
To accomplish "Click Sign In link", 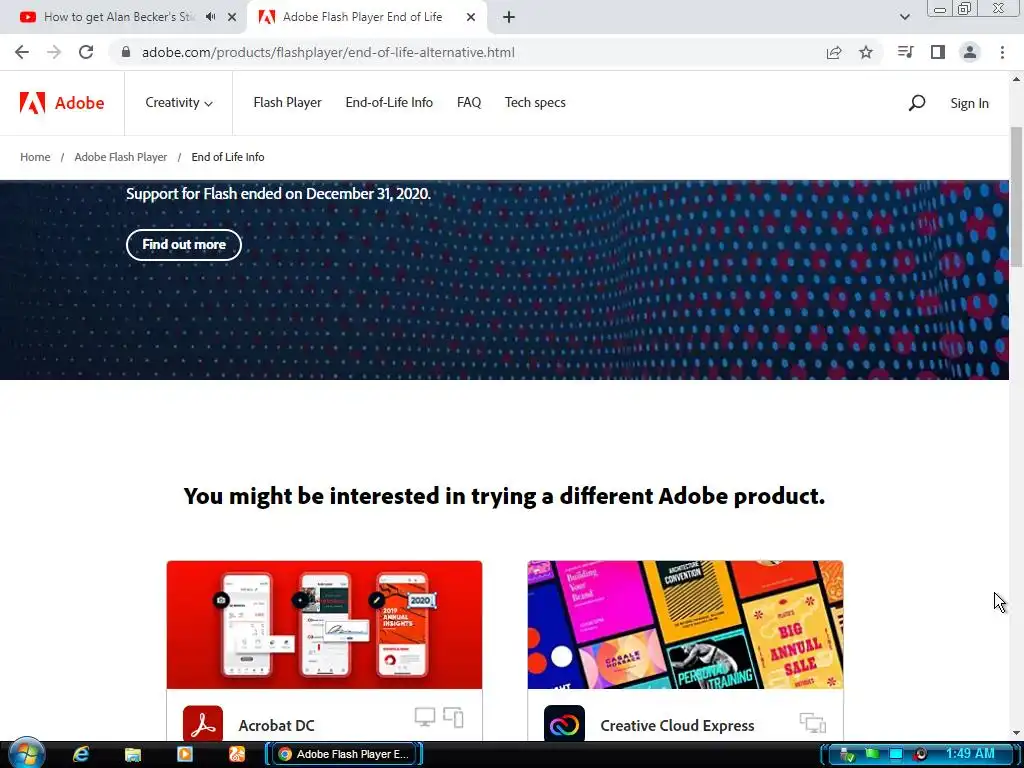I will click(969, 103).
